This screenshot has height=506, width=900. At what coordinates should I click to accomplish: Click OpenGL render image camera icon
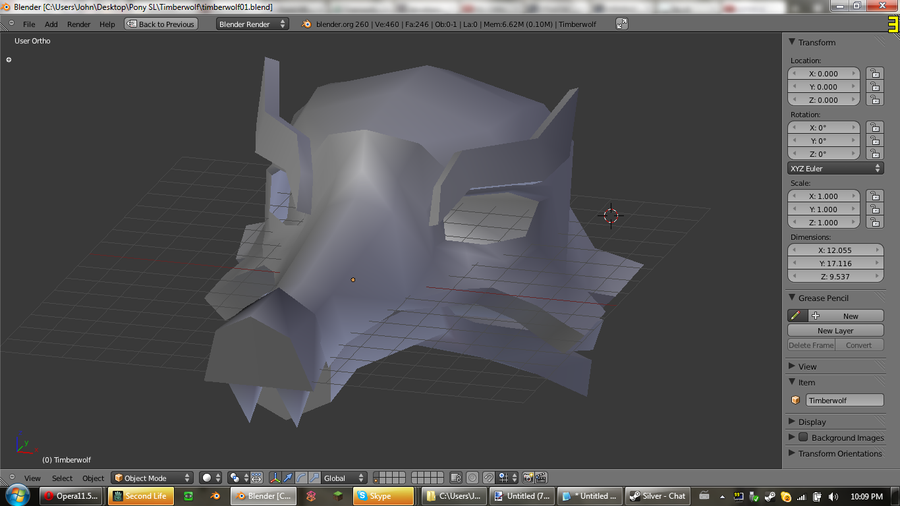coord(528,478)
